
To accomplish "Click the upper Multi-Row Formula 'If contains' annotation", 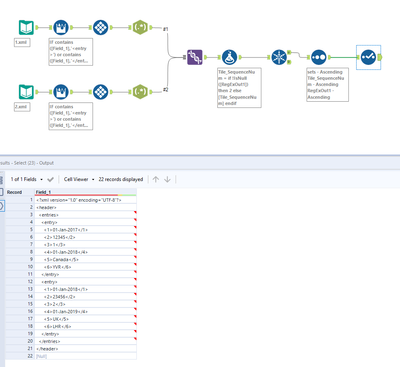I will pos(71,52).
